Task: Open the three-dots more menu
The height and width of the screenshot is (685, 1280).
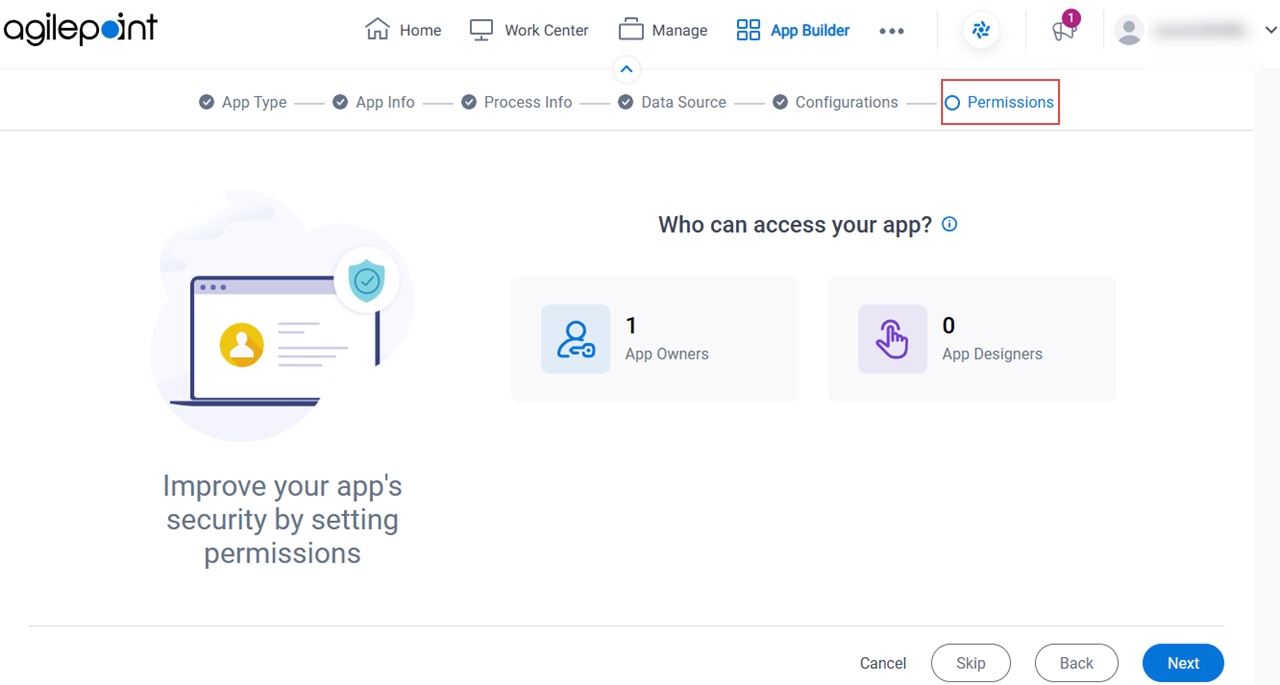Action: (x=891, y=31)
